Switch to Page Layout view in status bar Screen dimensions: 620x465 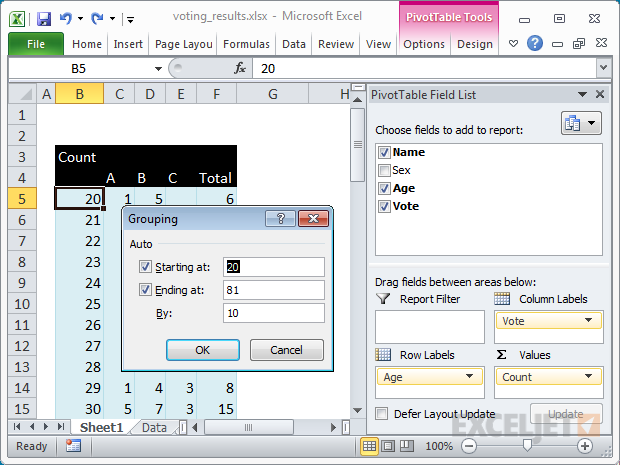coord(389,446)
